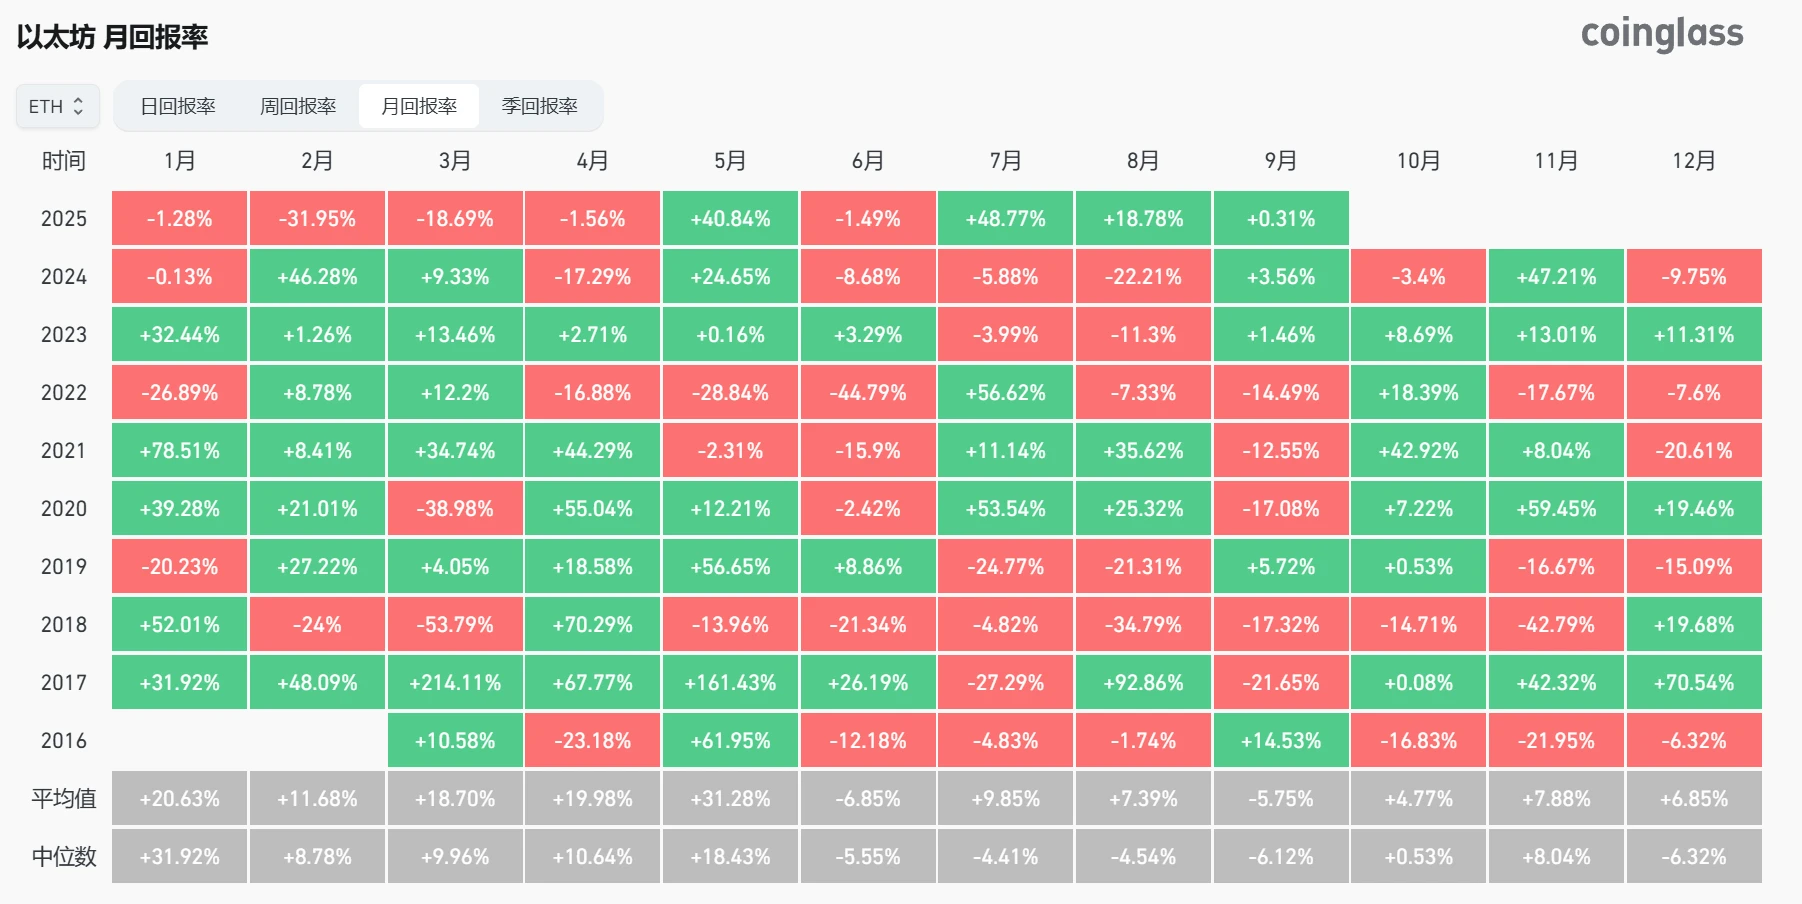The height and width of the screenshot is (904, 1802).
Task: Click the 2017 March +214.11% cell
Action: point(455,683)
